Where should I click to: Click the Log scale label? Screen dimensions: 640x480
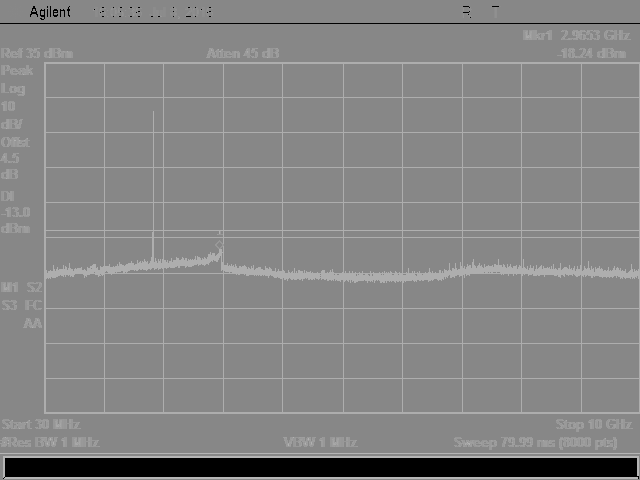pos(13,89)
